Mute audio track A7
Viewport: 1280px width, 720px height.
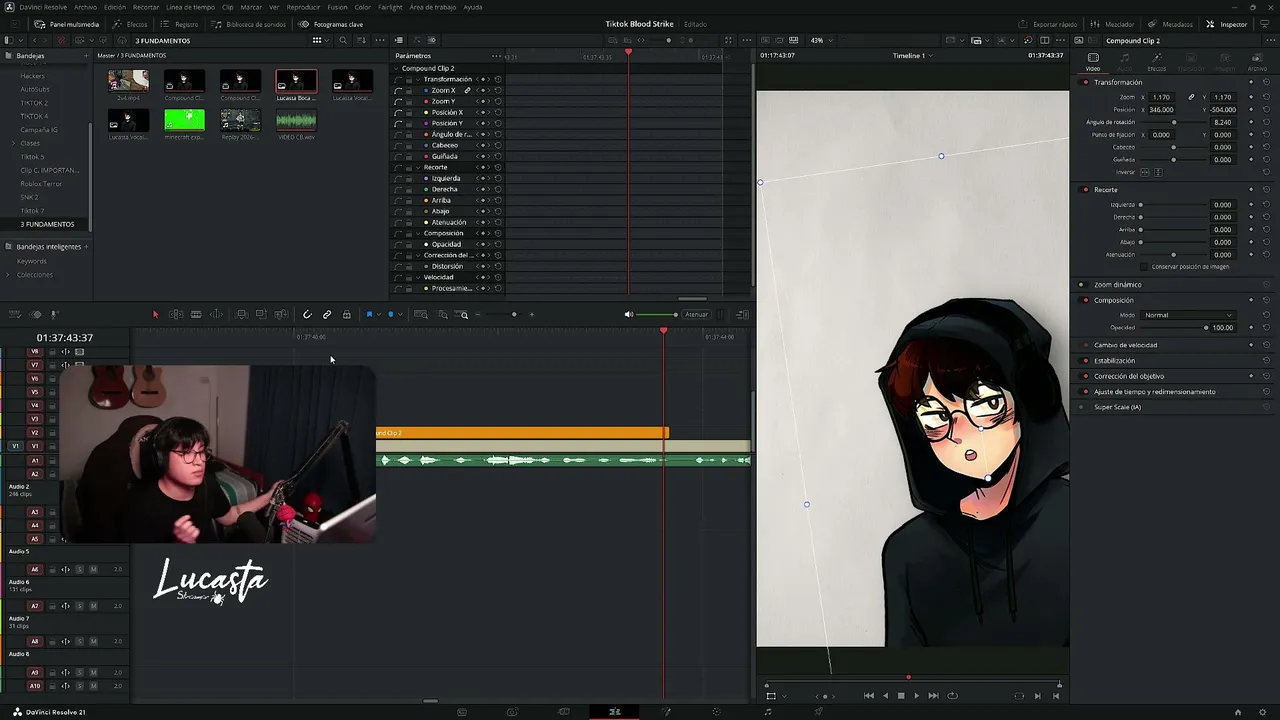(93, 606)
